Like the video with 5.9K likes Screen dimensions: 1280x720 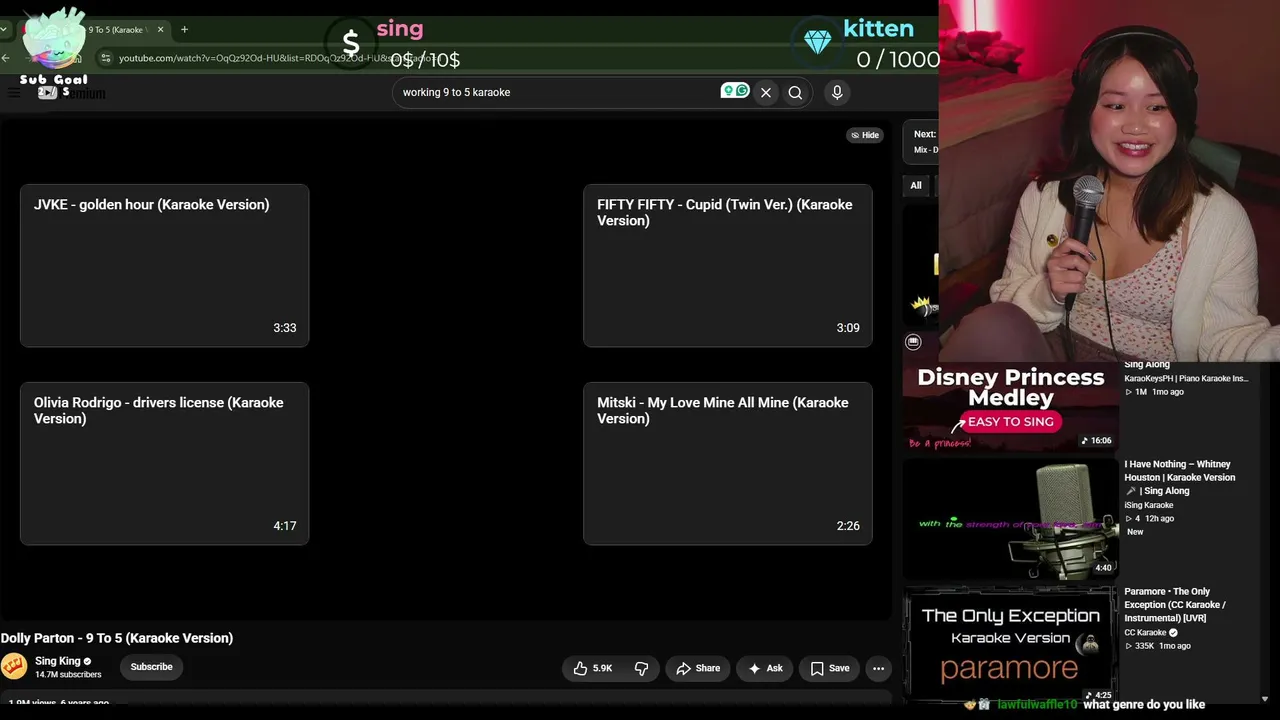point(592,668)
